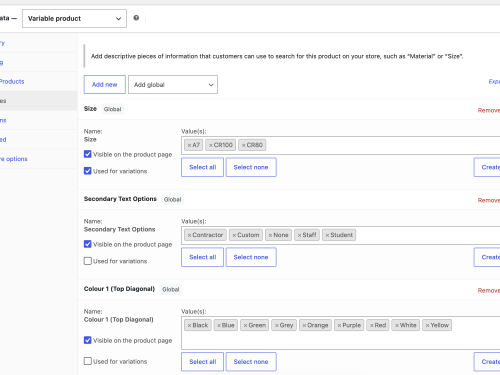Remove the Staff value tag
The width and height of the screenshot is (500, 375).
pyautogui.click(x=299, y=235)
